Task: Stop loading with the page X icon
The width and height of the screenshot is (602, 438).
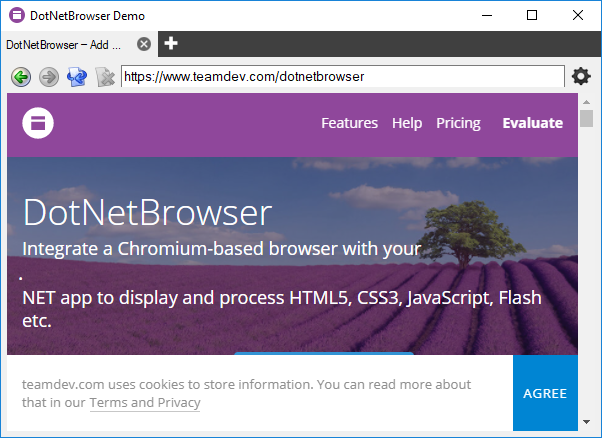Action: tap(105, 77)
